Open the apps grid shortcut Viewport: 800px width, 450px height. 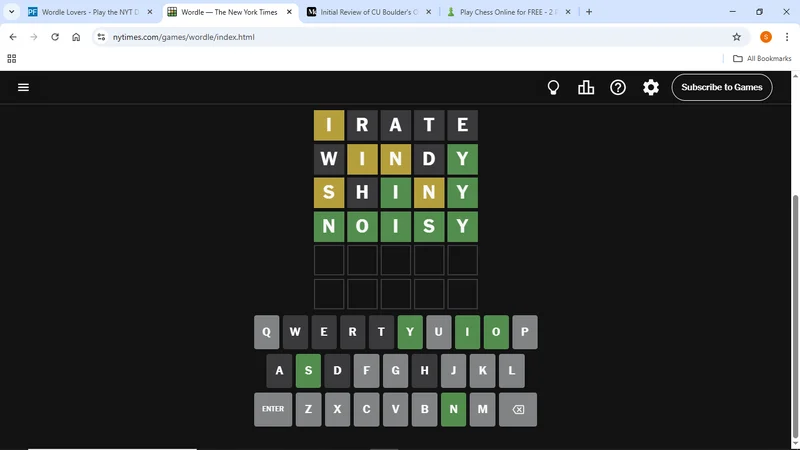[12, 59]
